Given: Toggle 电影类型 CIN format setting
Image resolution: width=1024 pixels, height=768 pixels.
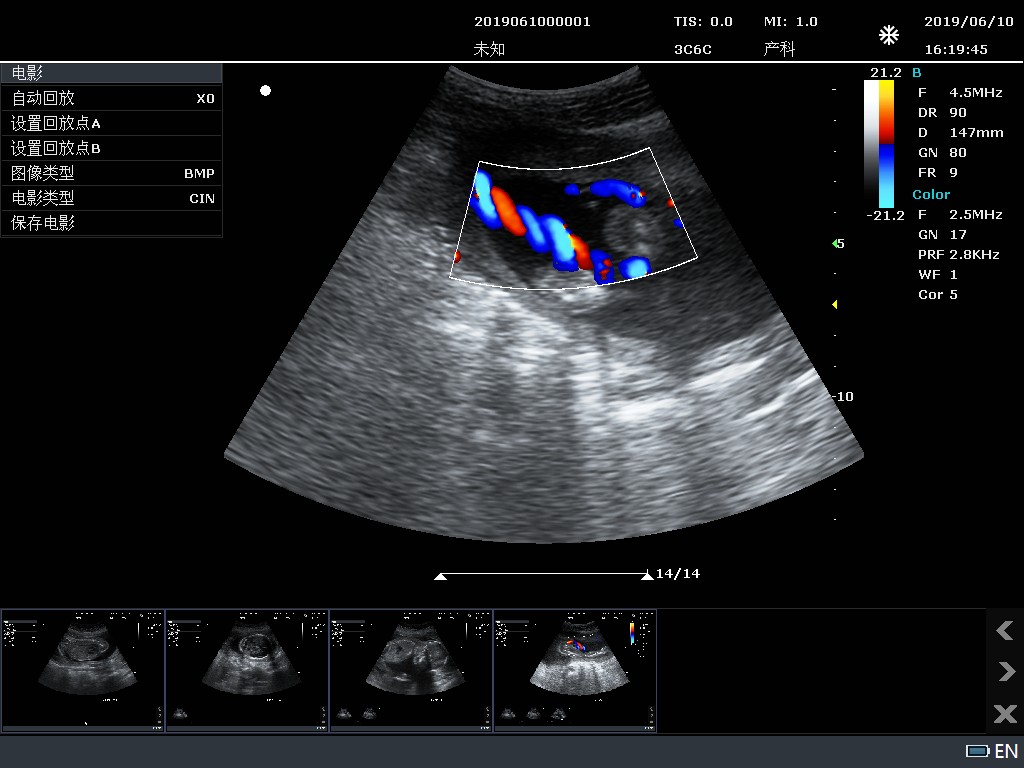Looking at the screenshot, I should point(111,198).
